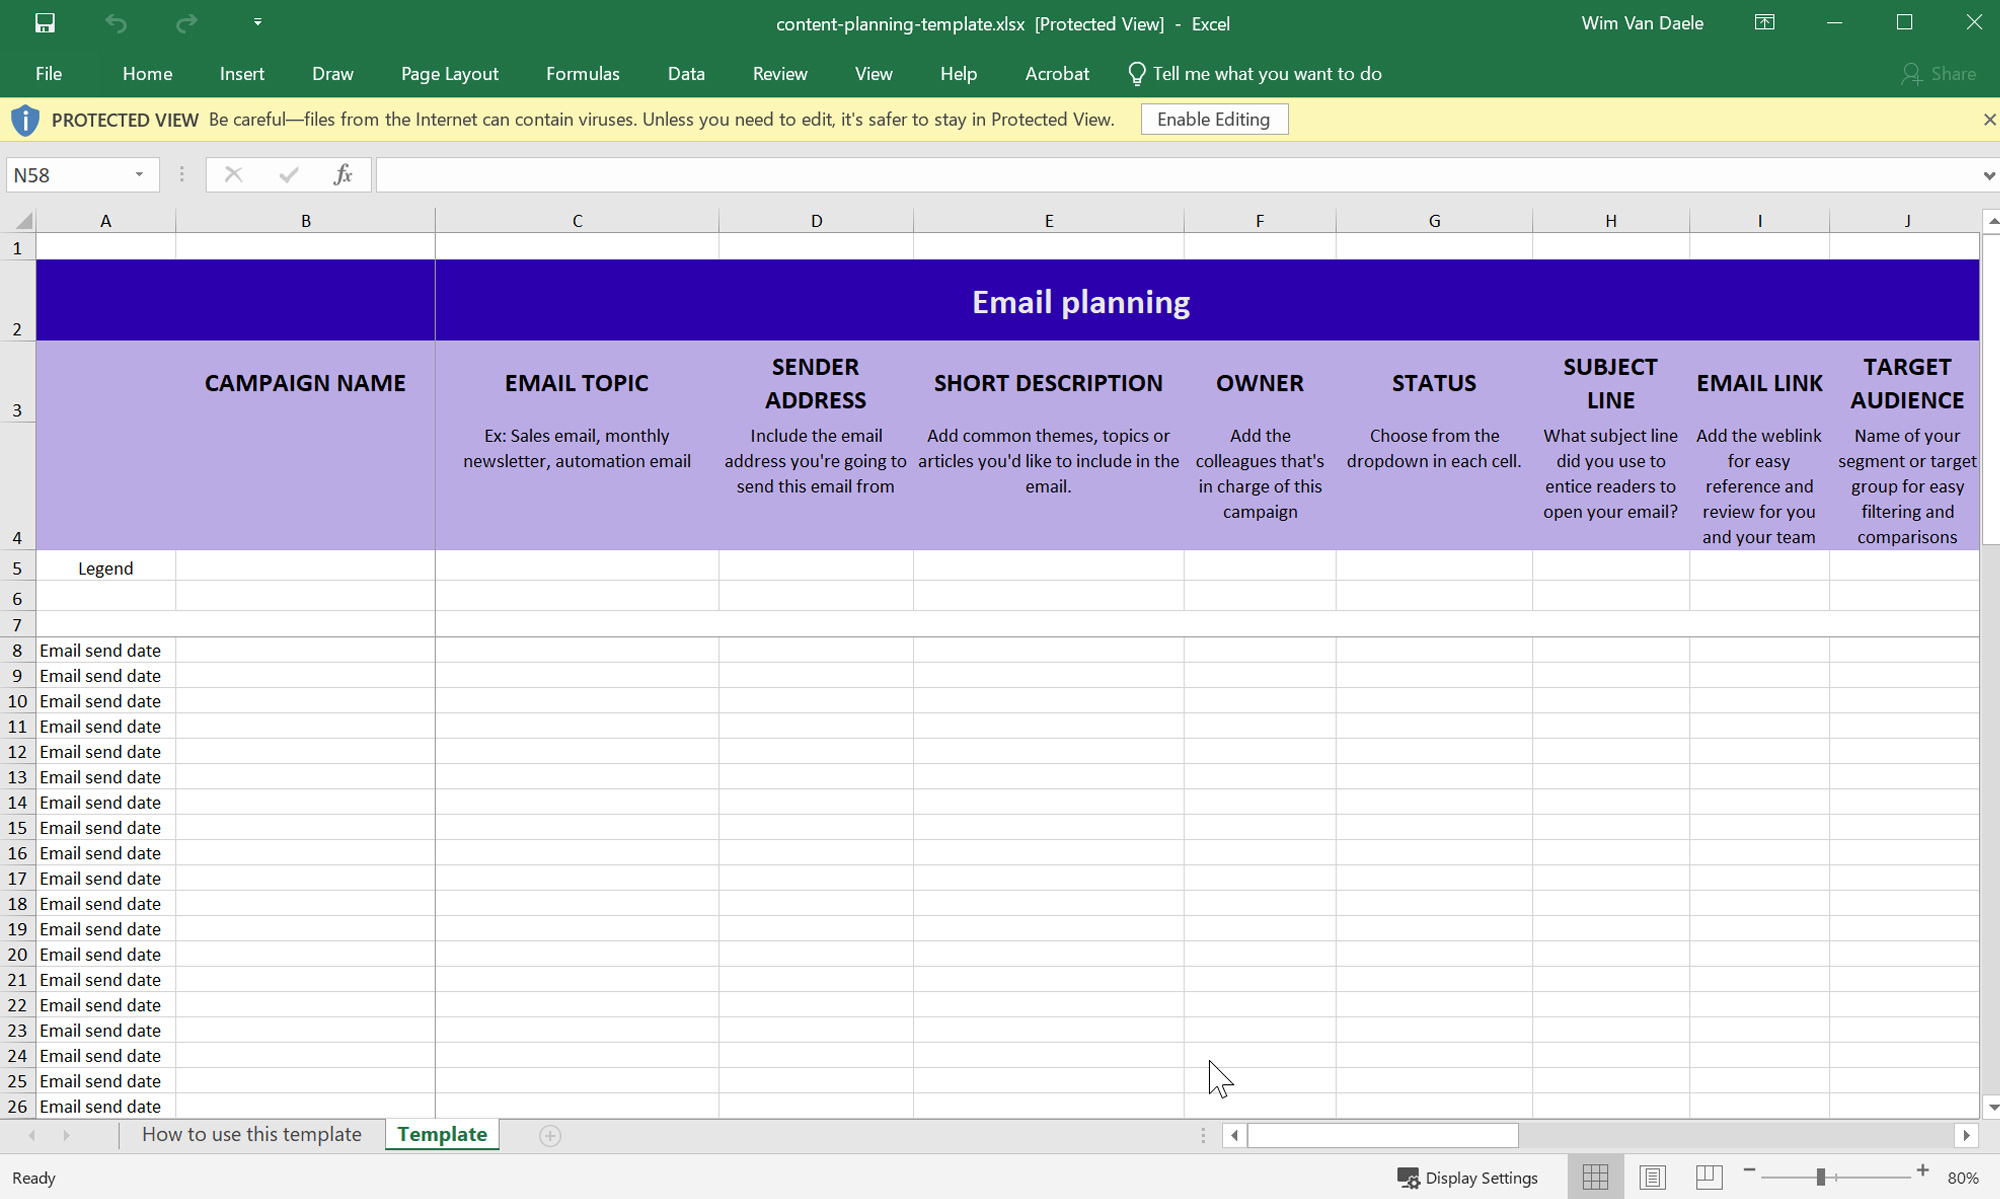This screenshot has height=1199, width=2000.
Task: Click the Undo arrow icon
Action: (116, 23)
